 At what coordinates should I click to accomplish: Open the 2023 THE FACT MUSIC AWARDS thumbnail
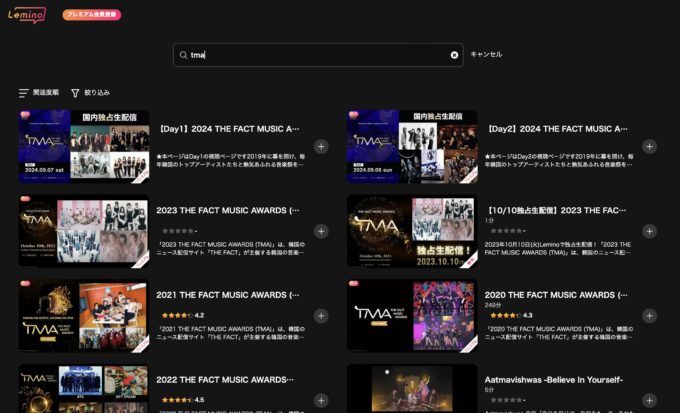[x=84, y=231]
